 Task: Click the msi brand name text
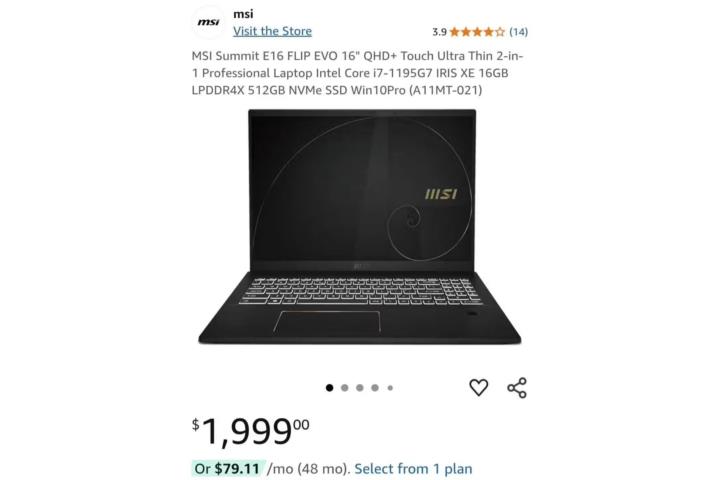click(x=243, y=14)
